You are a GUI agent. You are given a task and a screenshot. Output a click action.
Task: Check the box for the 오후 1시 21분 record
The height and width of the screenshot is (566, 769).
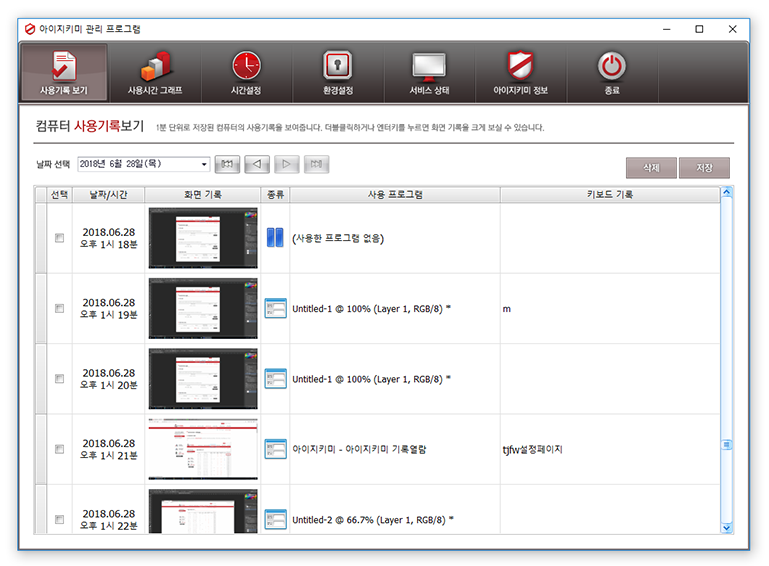click(59, 449)
